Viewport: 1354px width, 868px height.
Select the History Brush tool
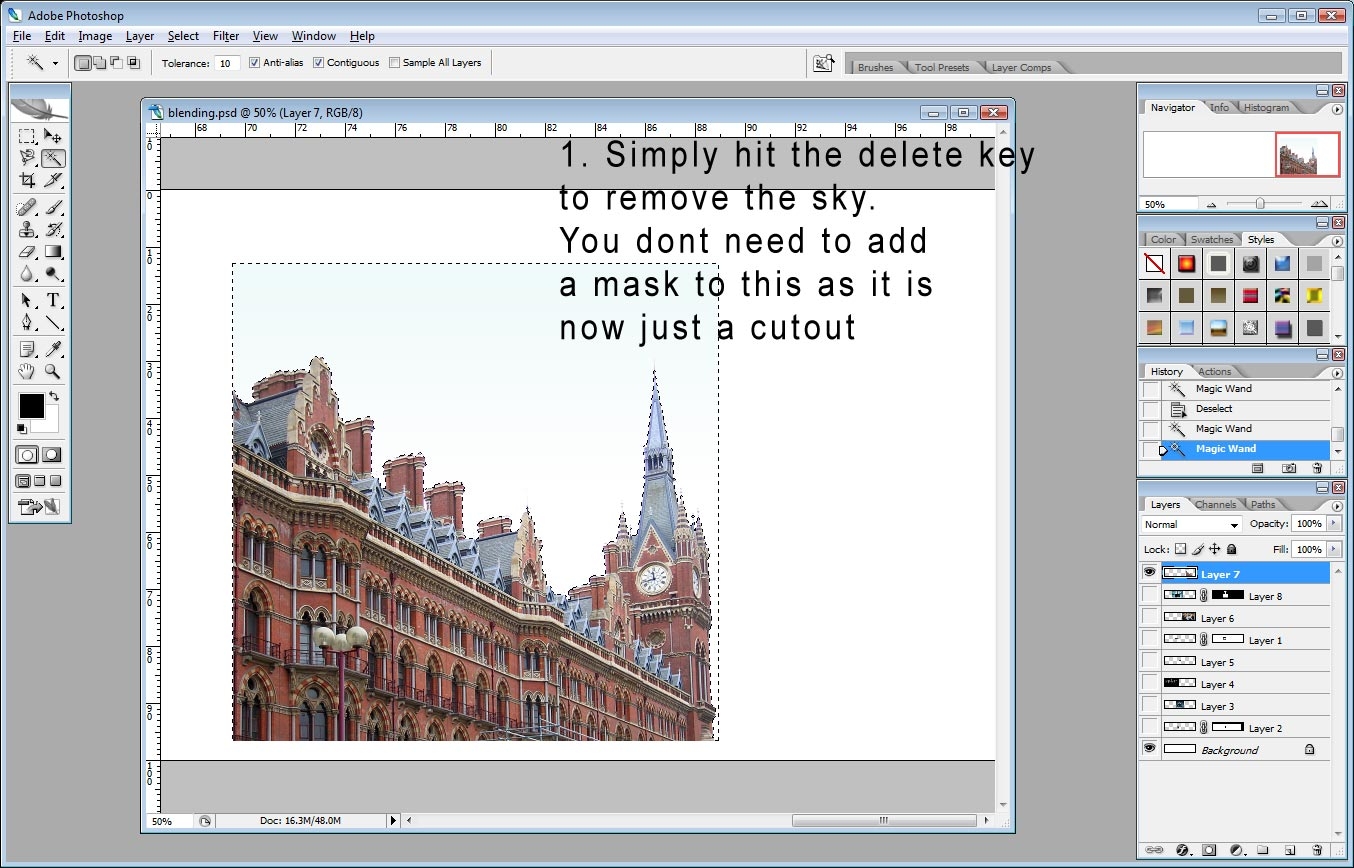[53, 230]
